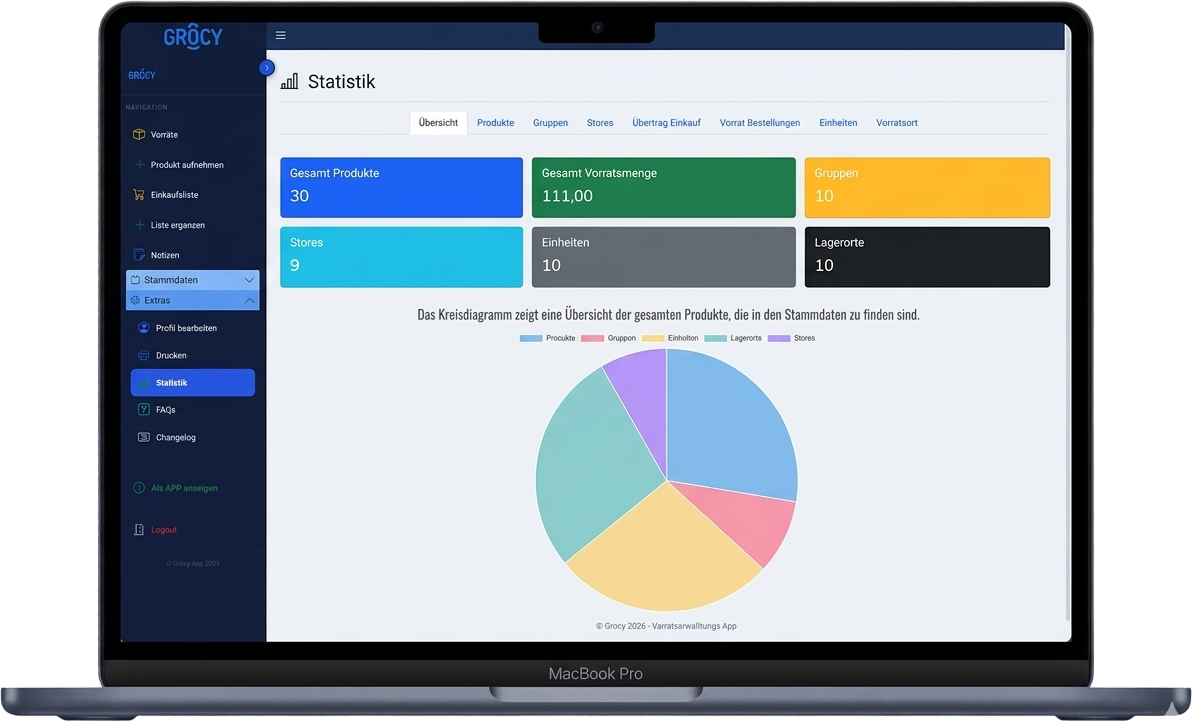The width and height of the screenshot is (1192, 721).
Task: Select the active Statistik sidebar item
Action: [x=192, y=383]
